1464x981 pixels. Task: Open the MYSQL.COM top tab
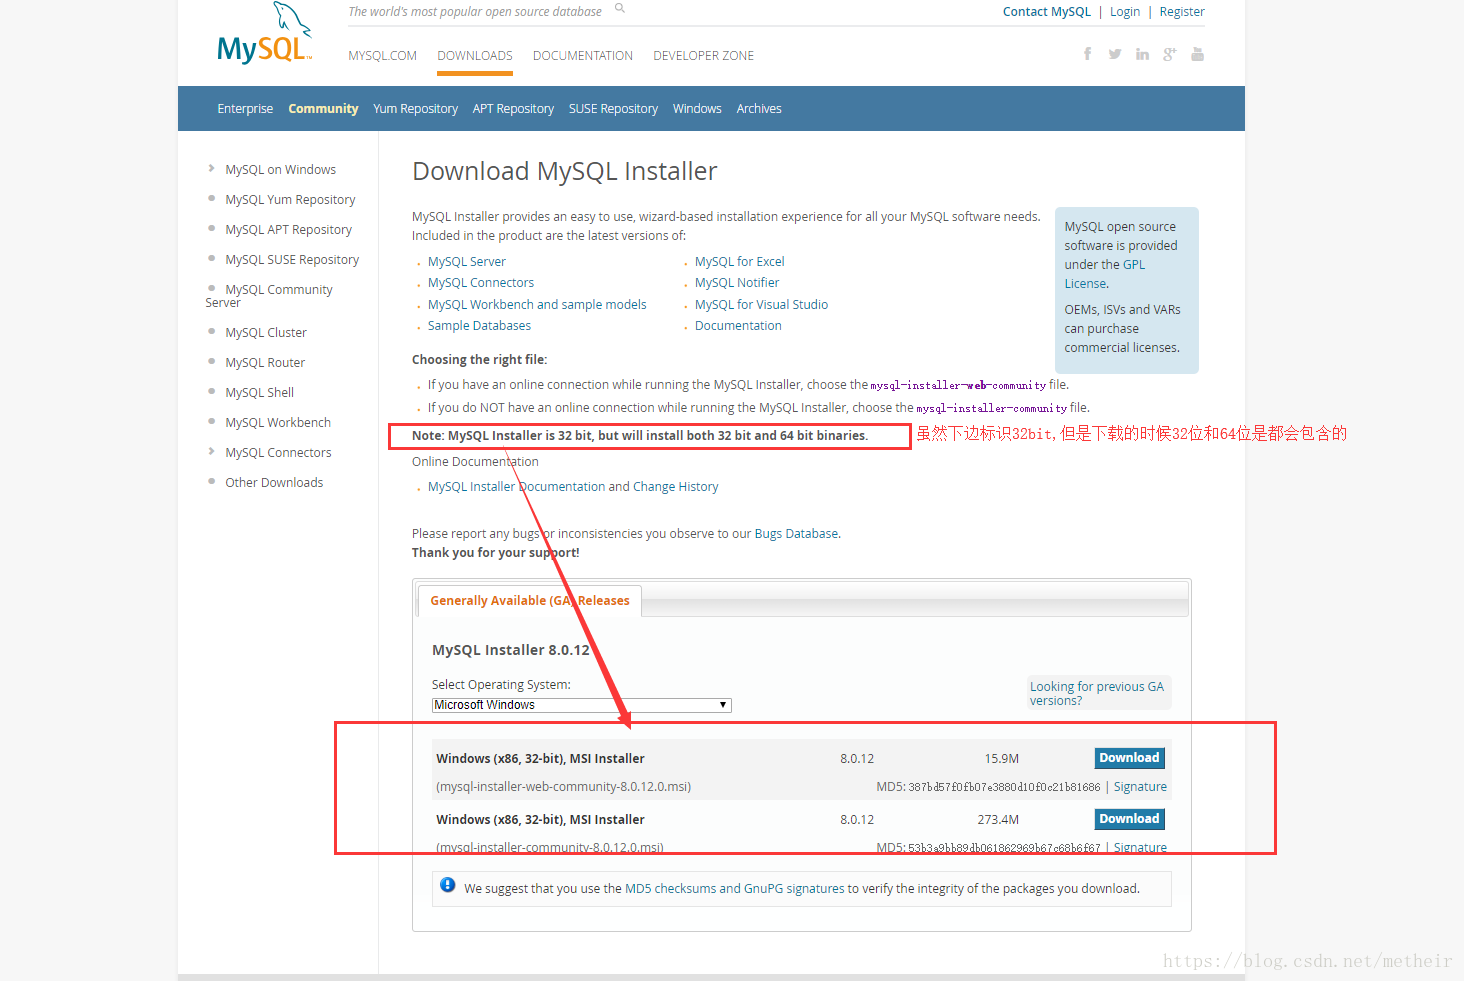pyautogui.click(x=383, y=56)
